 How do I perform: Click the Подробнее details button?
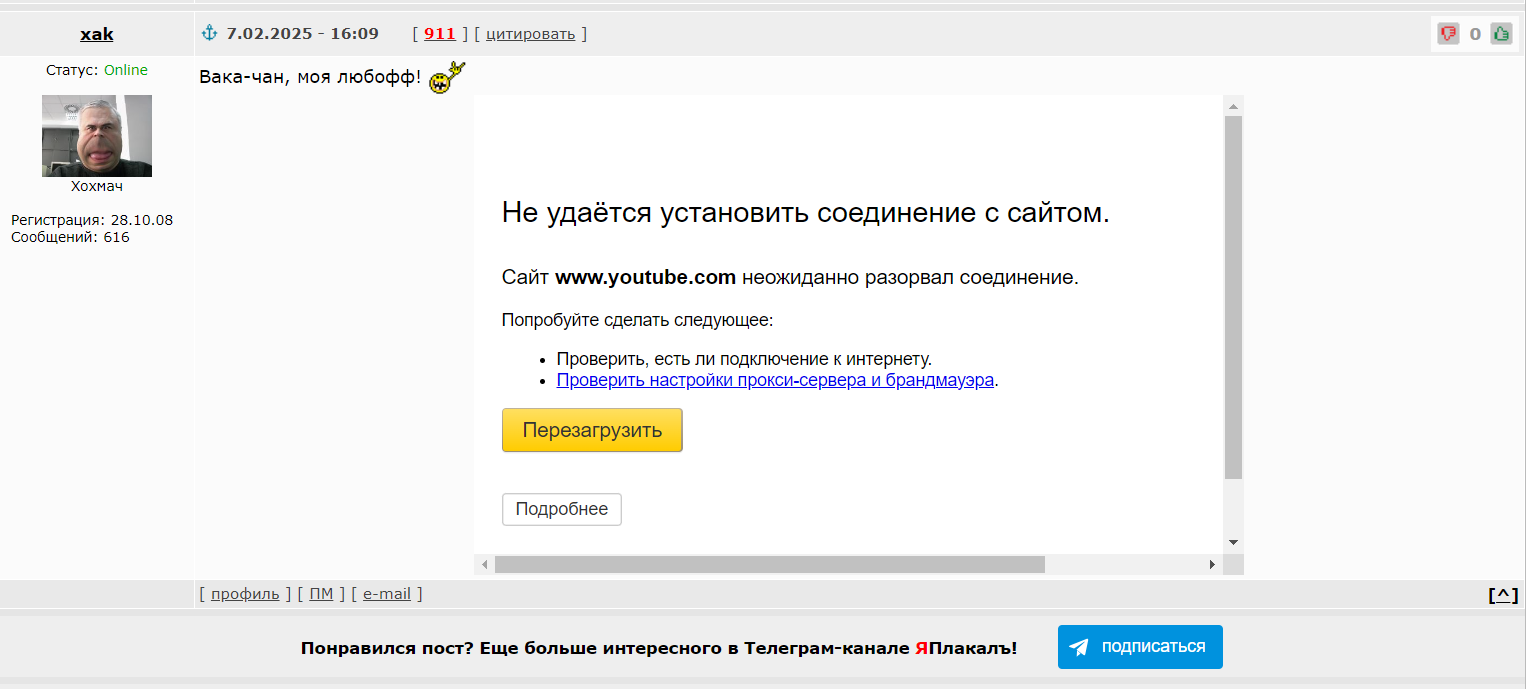(562, 509)
